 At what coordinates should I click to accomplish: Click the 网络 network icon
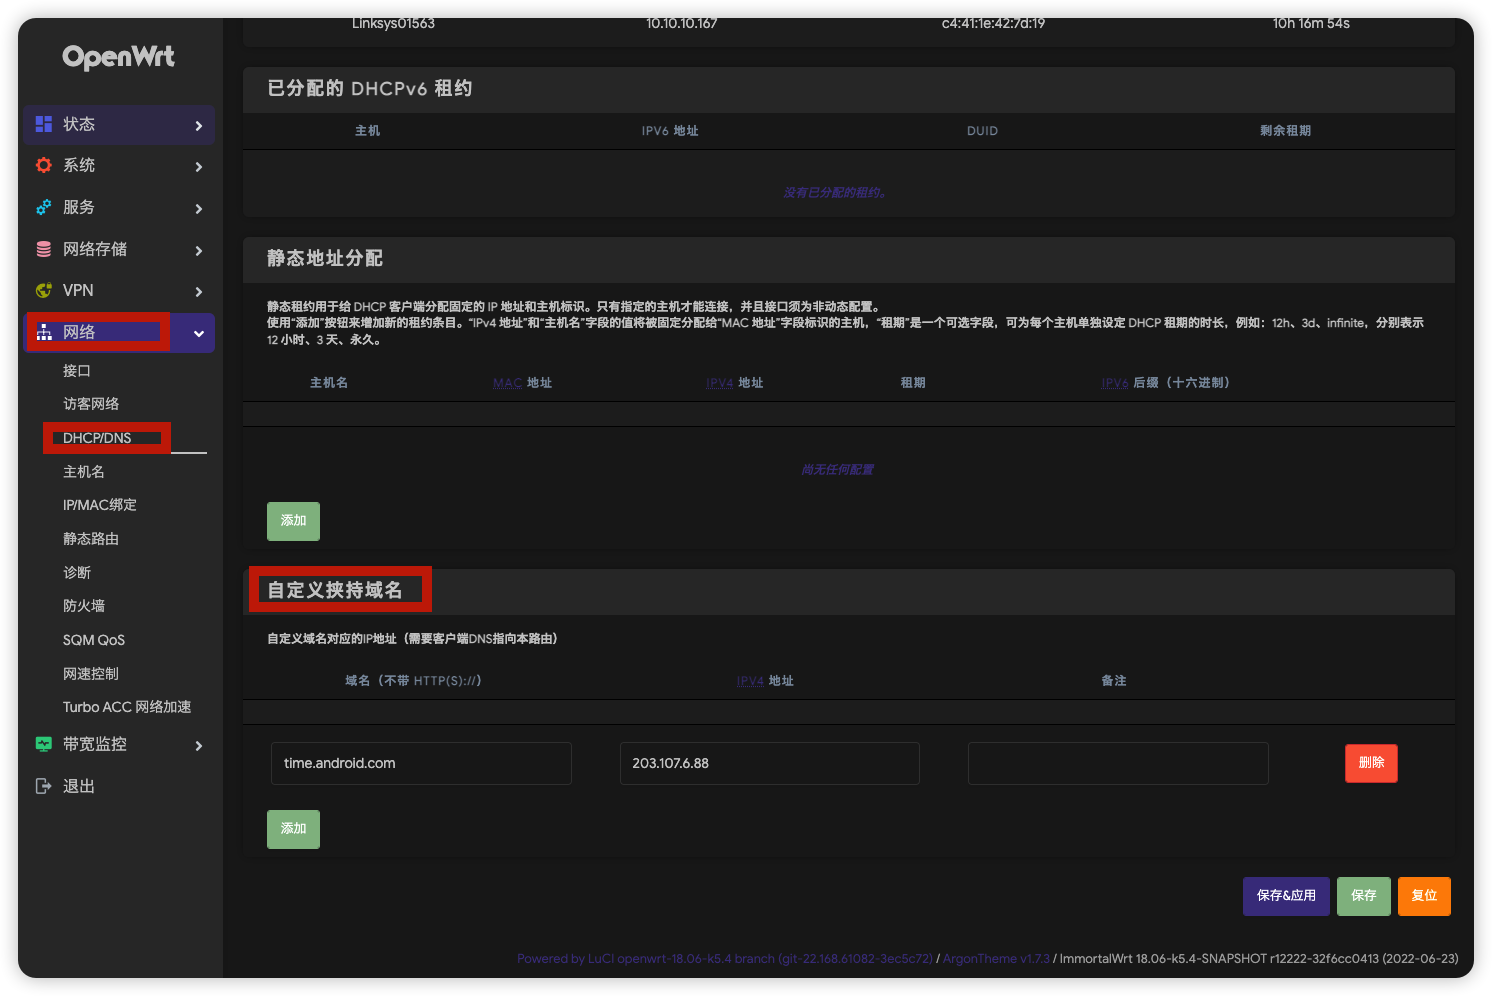44,332
